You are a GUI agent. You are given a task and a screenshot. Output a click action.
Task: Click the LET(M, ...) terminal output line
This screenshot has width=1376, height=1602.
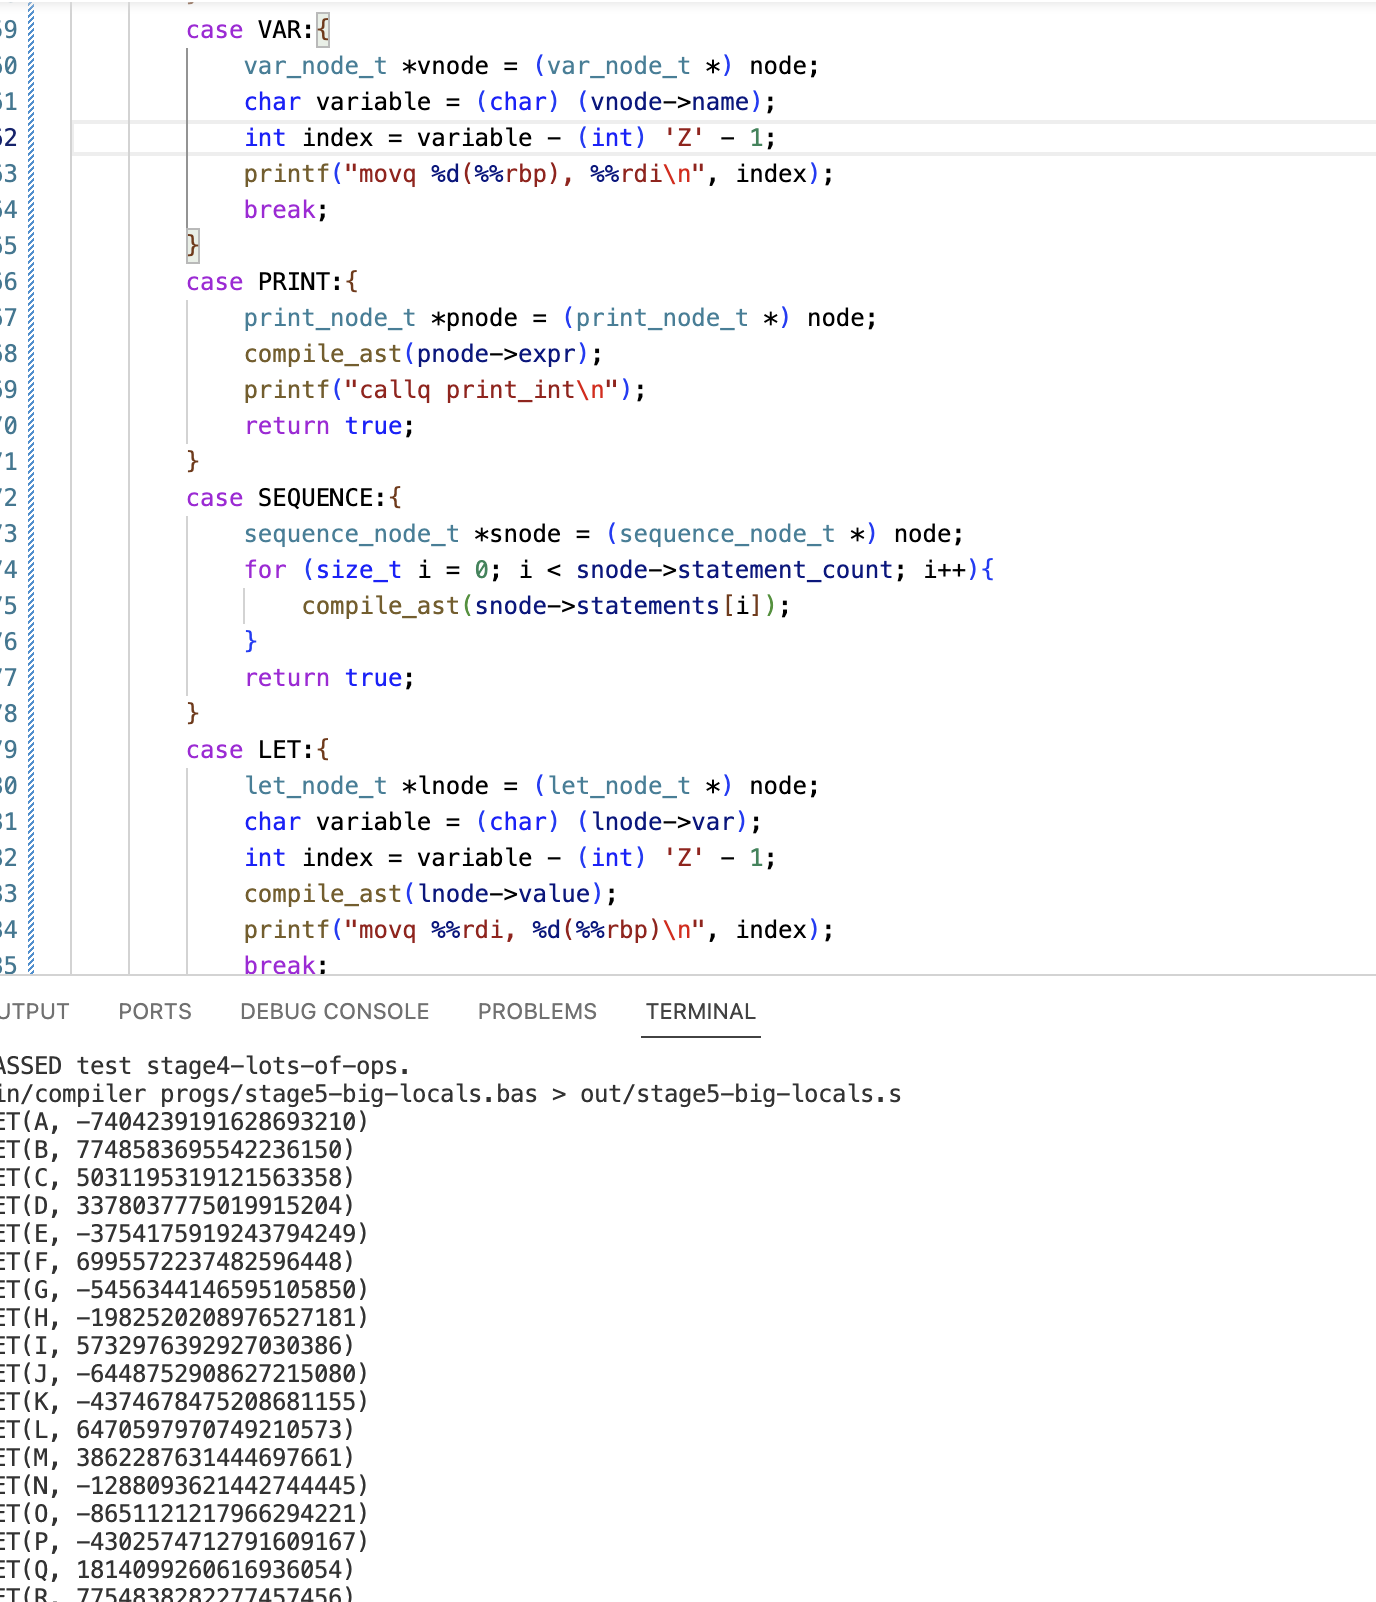coord(180,1457)
